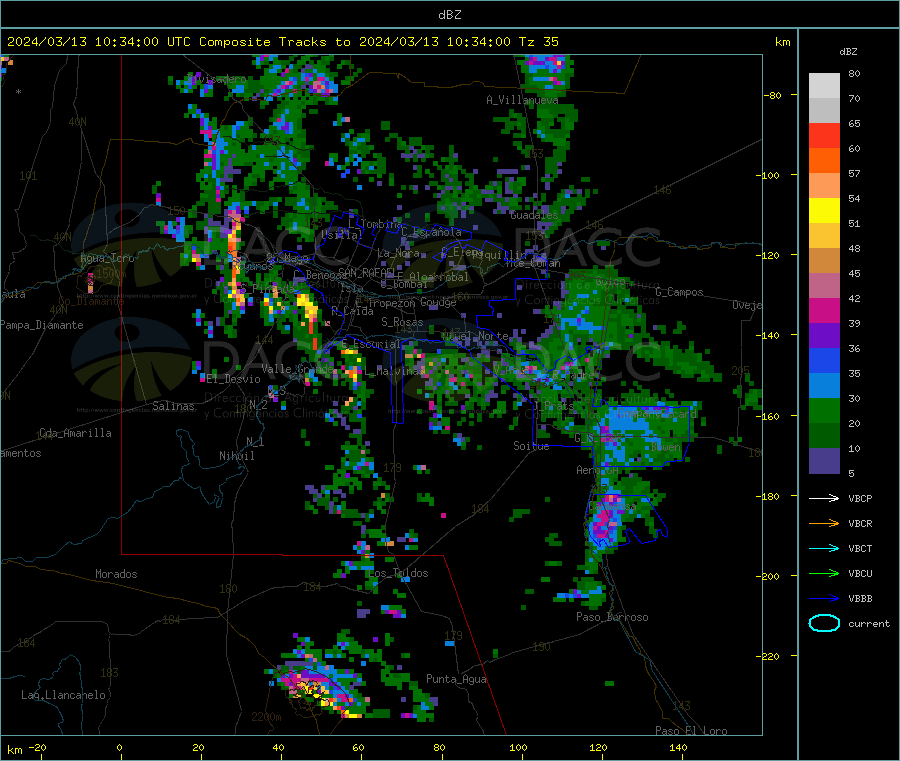900x761 pixels.
Task: Click the Paso_El_Loro map label
Action: [x=691, y=731]
